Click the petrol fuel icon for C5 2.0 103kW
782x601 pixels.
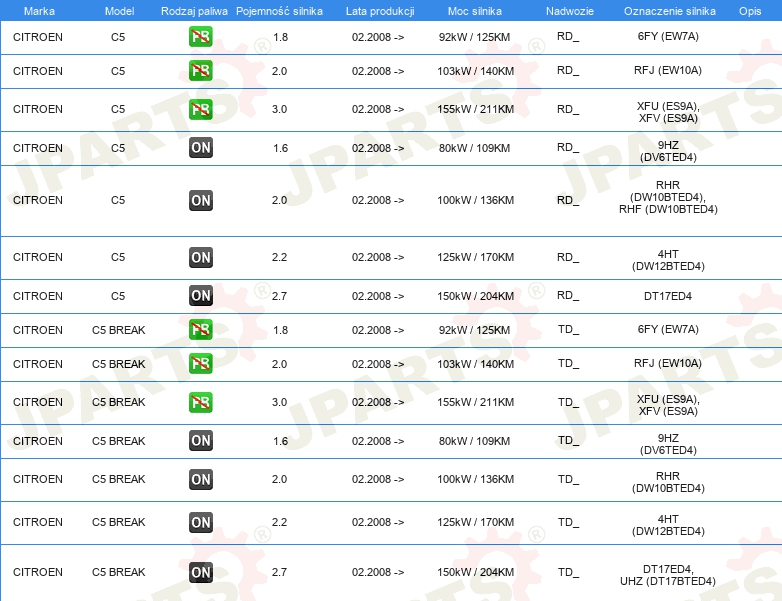click(200, 70)
